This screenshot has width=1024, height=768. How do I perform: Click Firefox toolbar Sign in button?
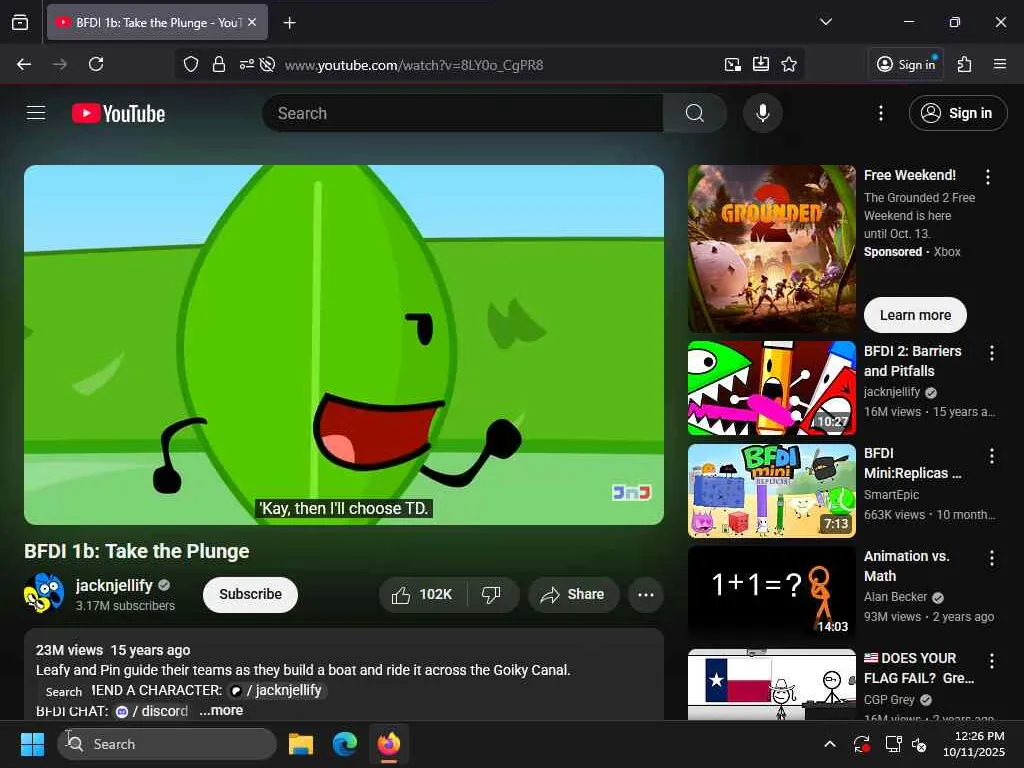coord(906,64)
